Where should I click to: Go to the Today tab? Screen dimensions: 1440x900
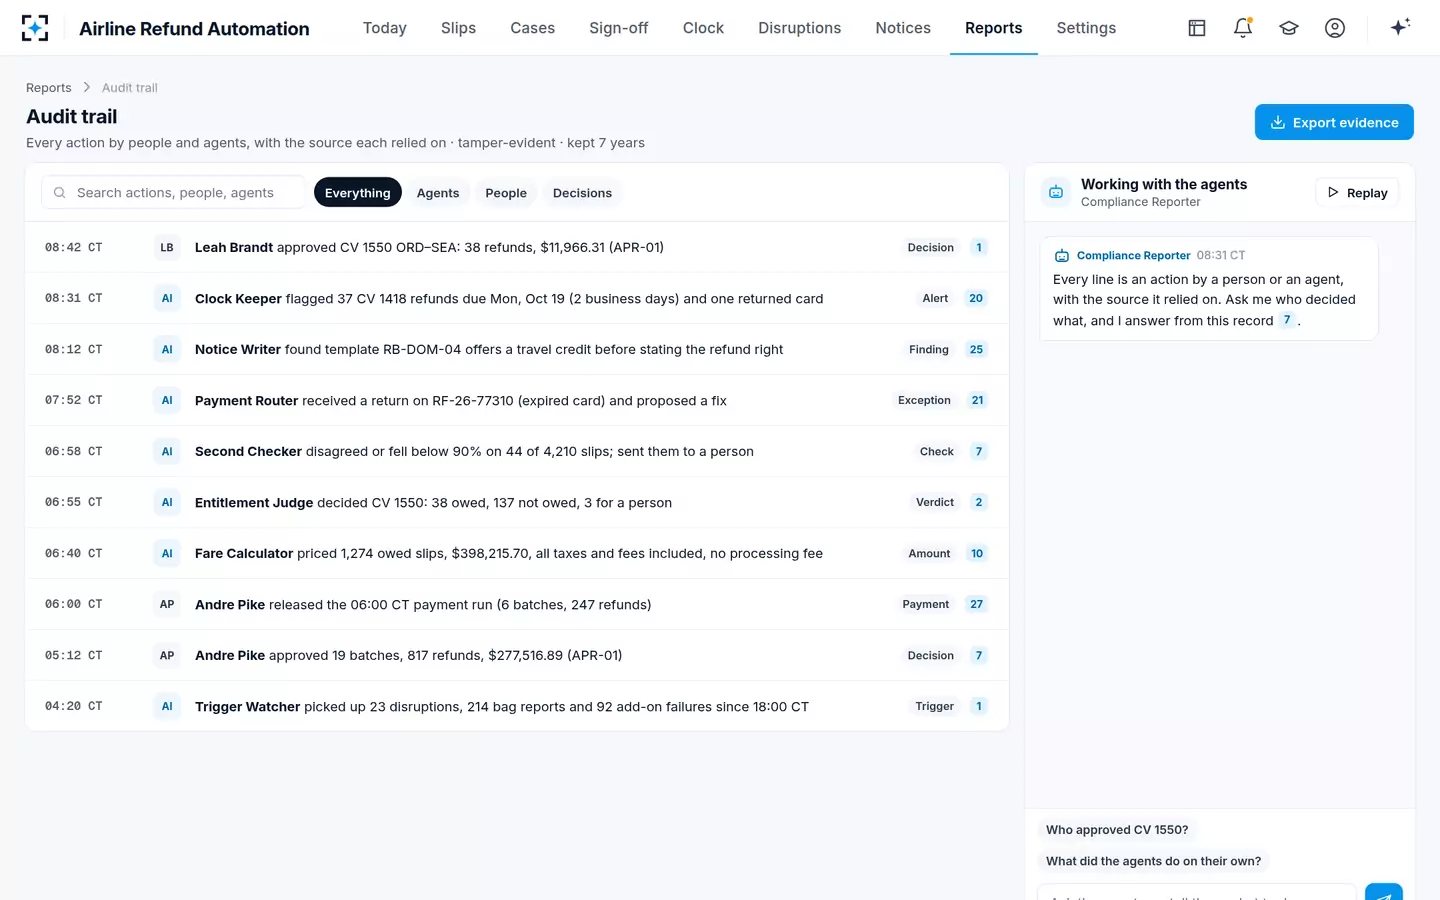385,28
